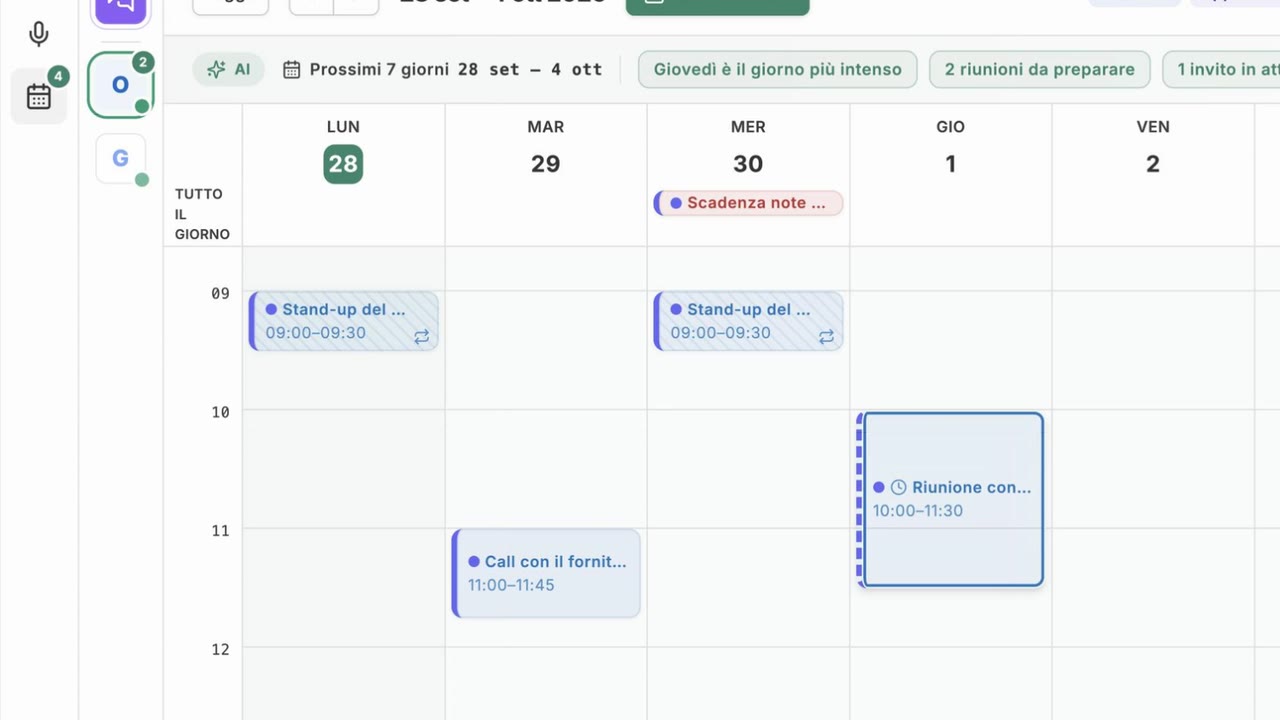
Task: Click the "Prossimi 7 giorni" range label
Action: coord(379,69)
